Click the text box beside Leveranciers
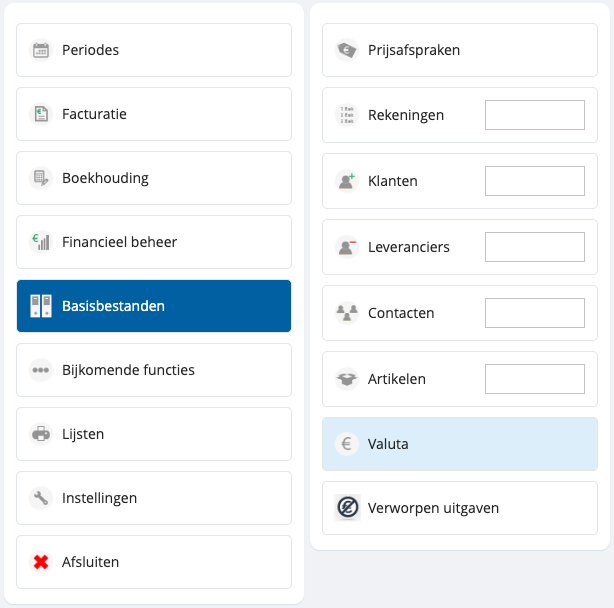614x608 pixels. (x=535, y=247)
